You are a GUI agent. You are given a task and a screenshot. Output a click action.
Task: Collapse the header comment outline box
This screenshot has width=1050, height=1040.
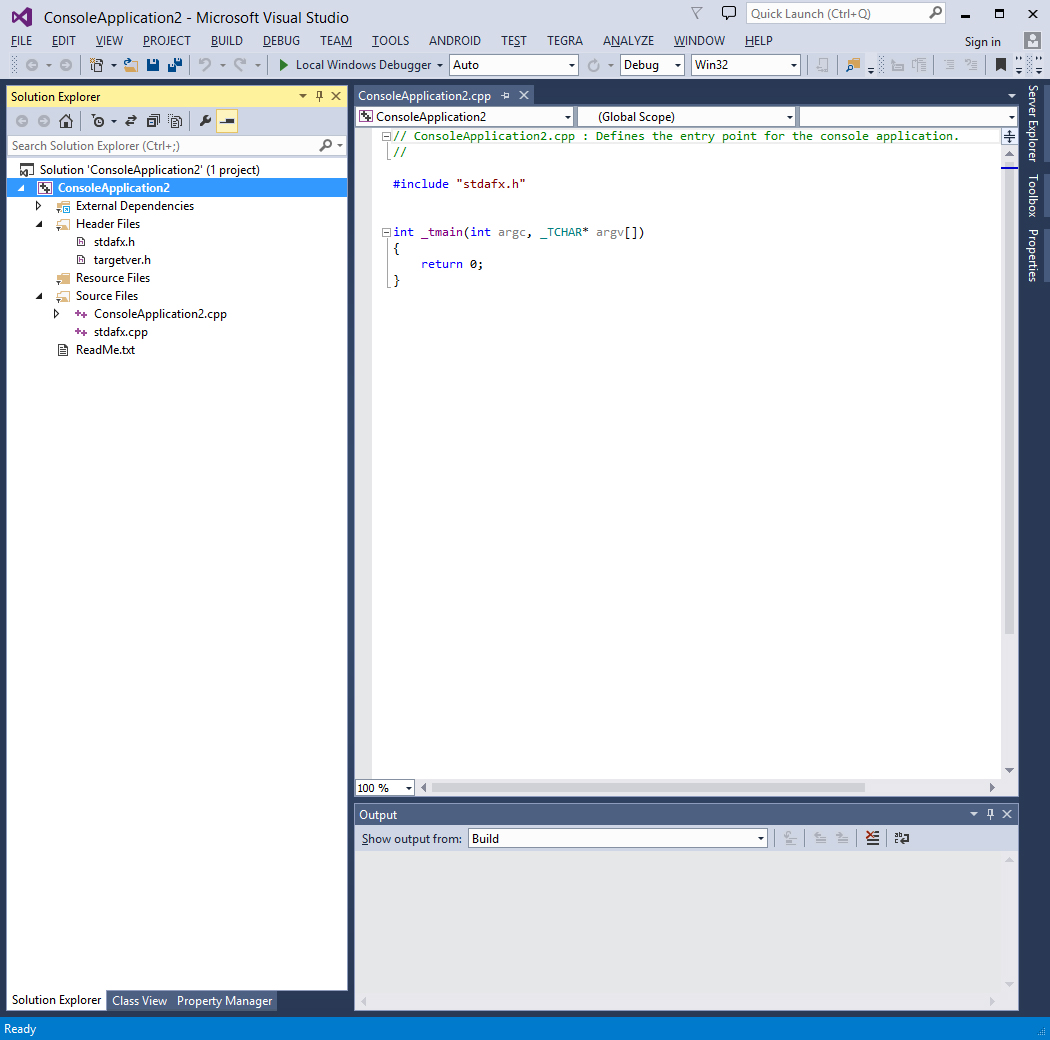pos(386,137)
